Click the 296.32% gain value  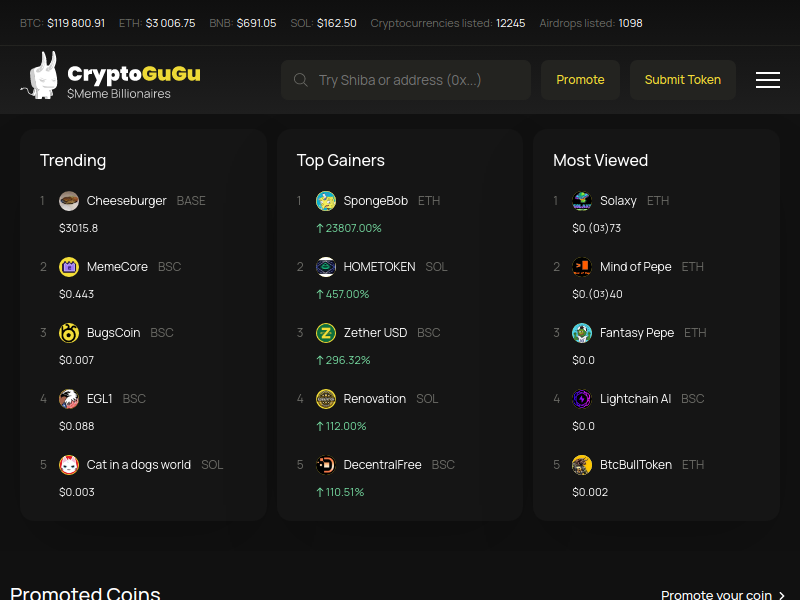click(x=343, y=360)
